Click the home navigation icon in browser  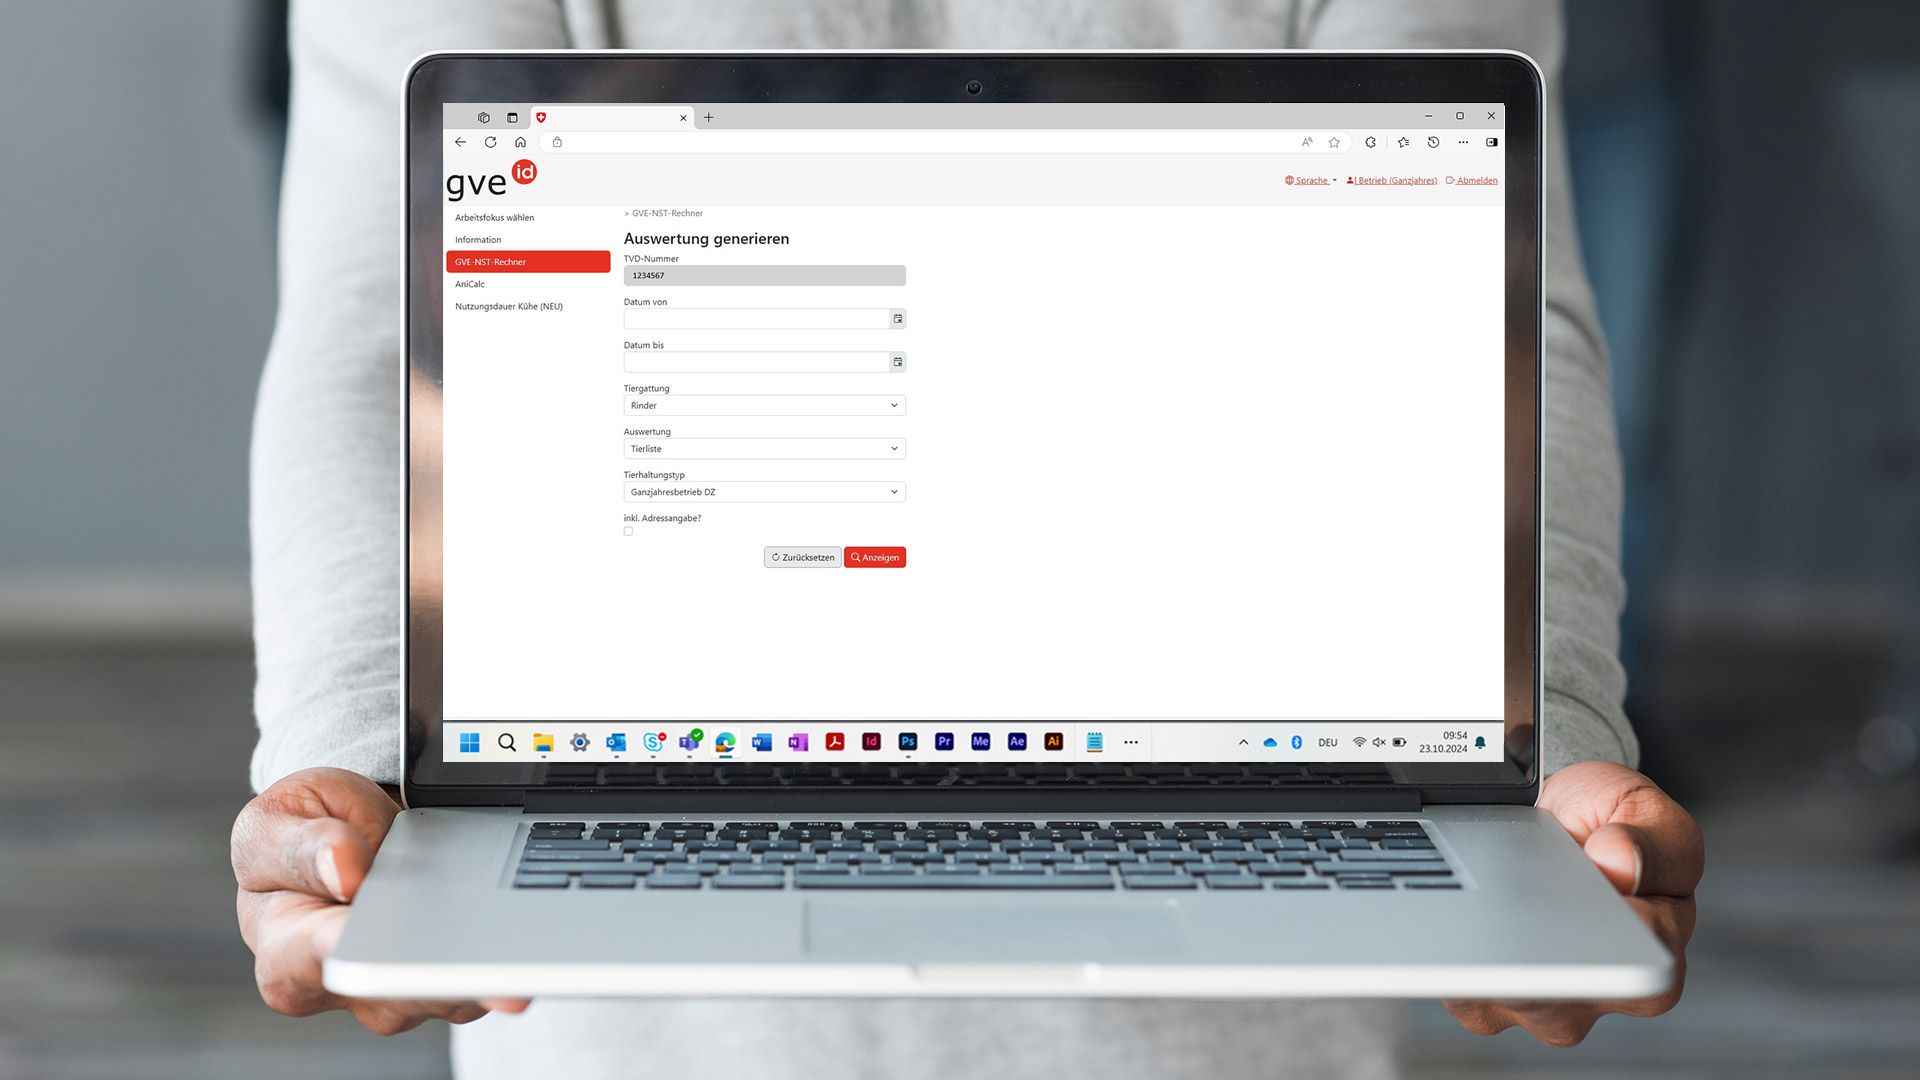(x=520, y=142)
